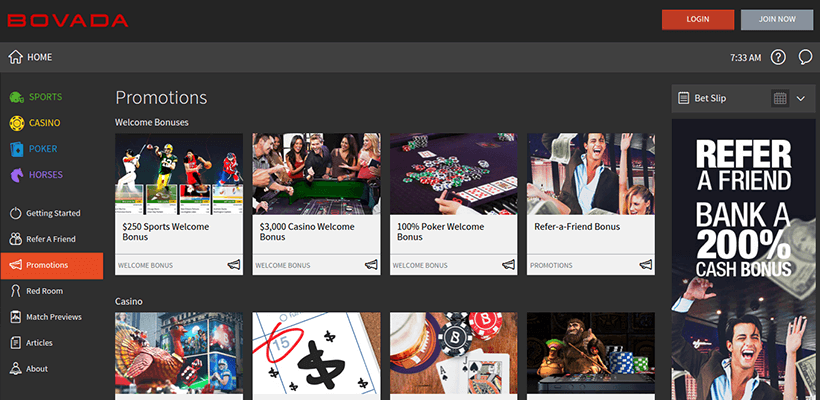Open the Sports section in sidebar

pos(44,97)
